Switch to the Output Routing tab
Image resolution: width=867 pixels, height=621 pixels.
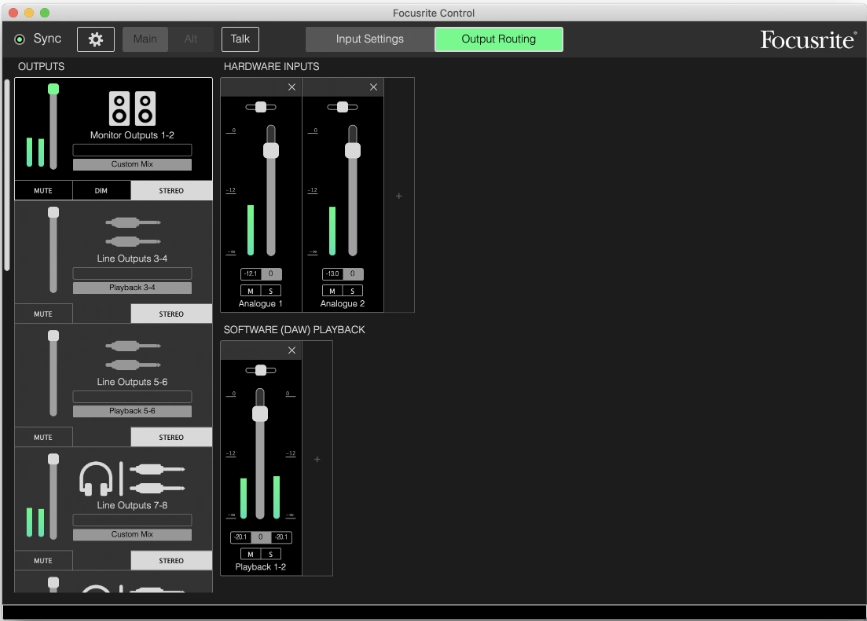click(499, 39)
